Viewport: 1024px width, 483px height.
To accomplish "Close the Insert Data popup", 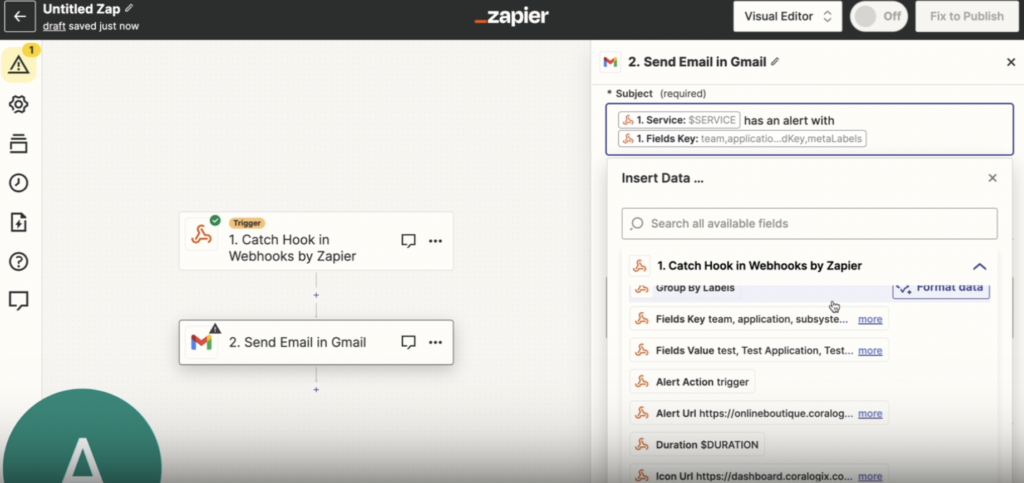I will (993, 178).
